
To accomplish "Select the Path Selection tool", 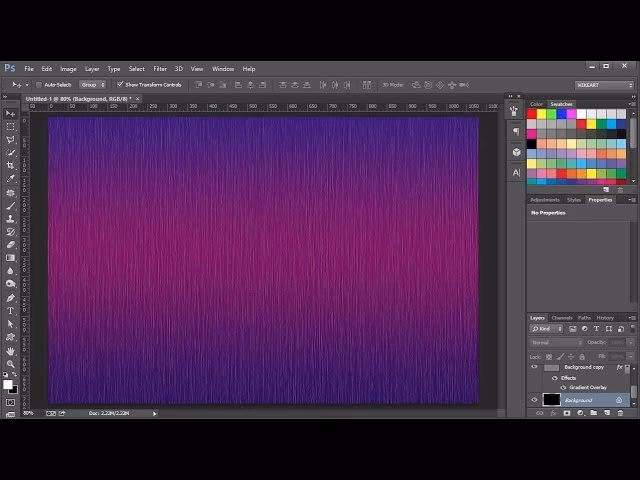I will tap(11, 324).
